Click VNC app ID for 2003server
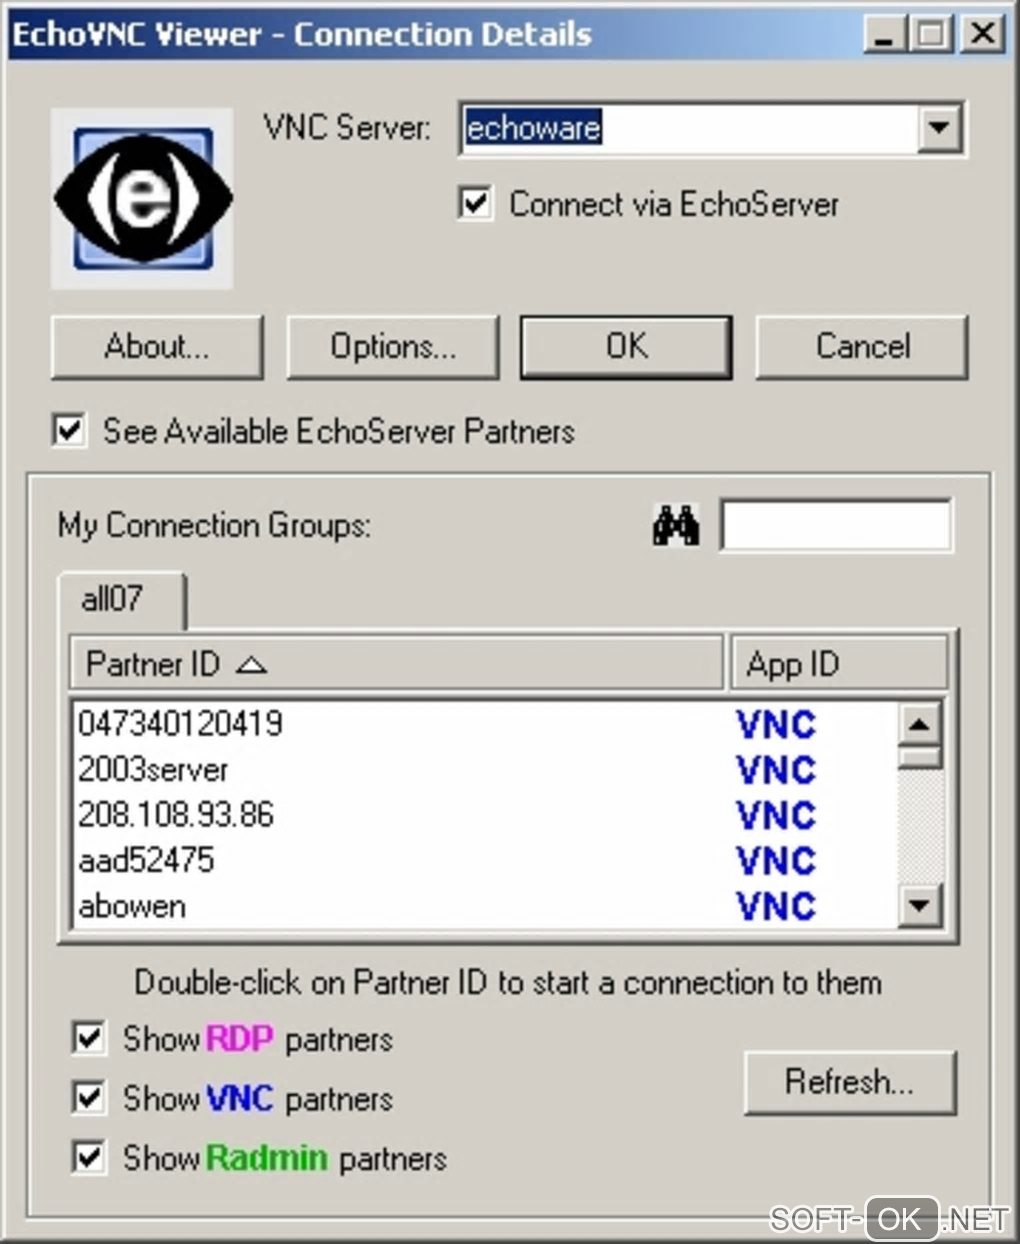This screenshot has width=1020, height=1244. [776, 770]
